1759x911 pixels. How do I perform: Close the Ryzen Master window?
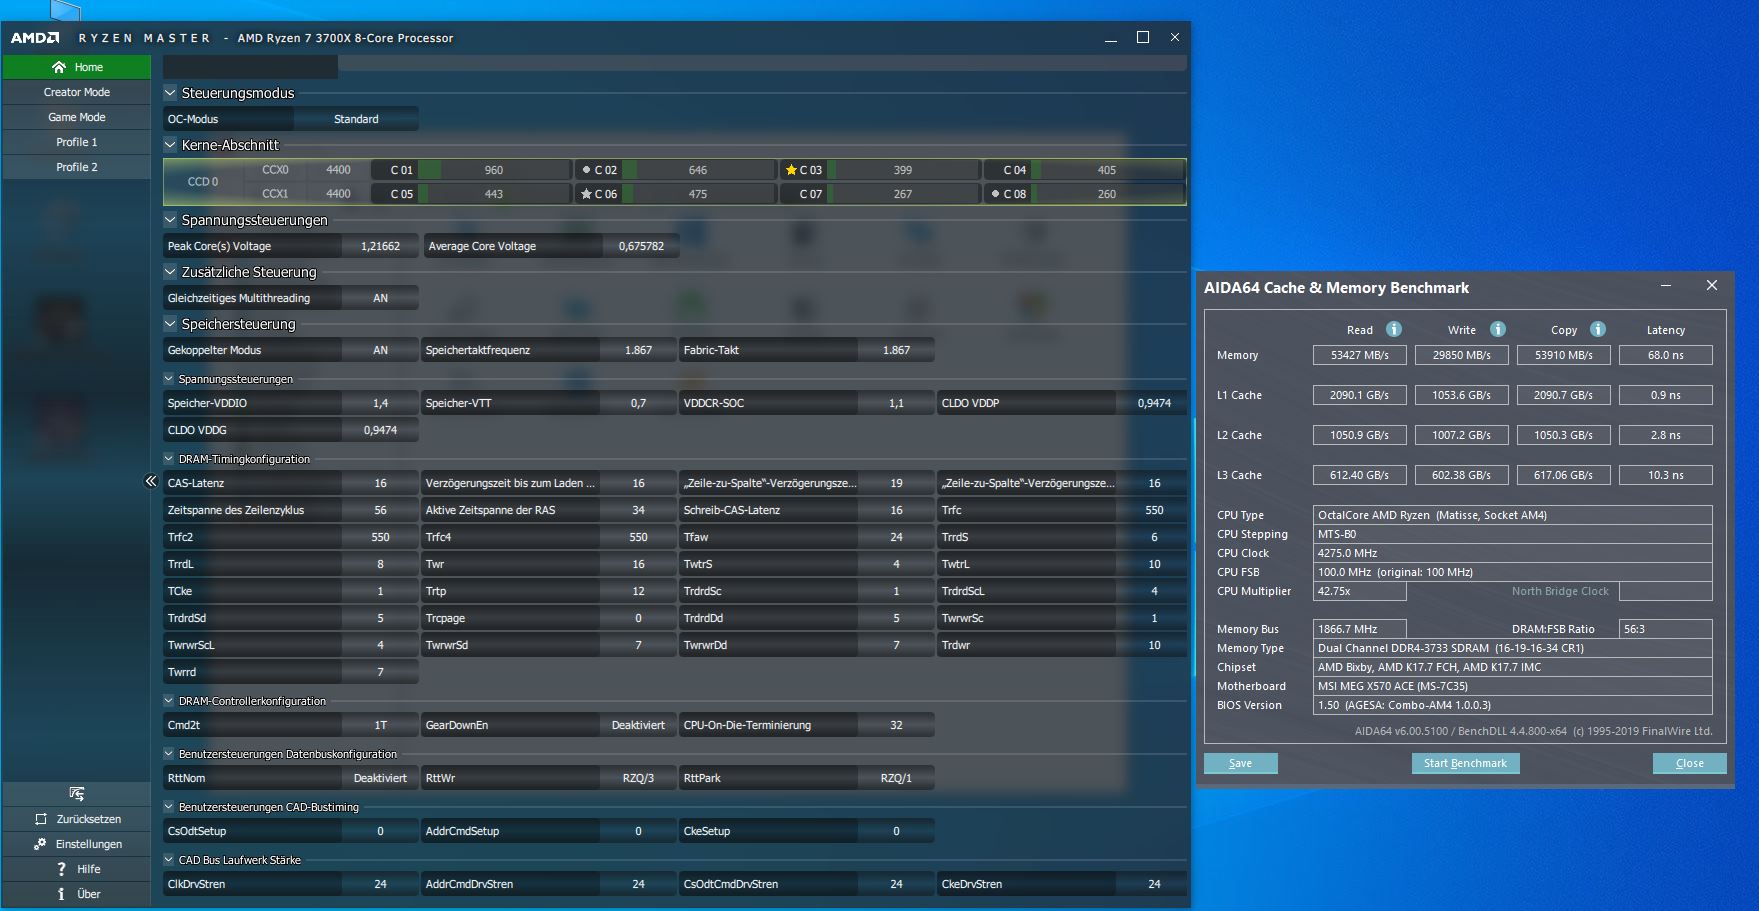click(x=1175, y=37)
